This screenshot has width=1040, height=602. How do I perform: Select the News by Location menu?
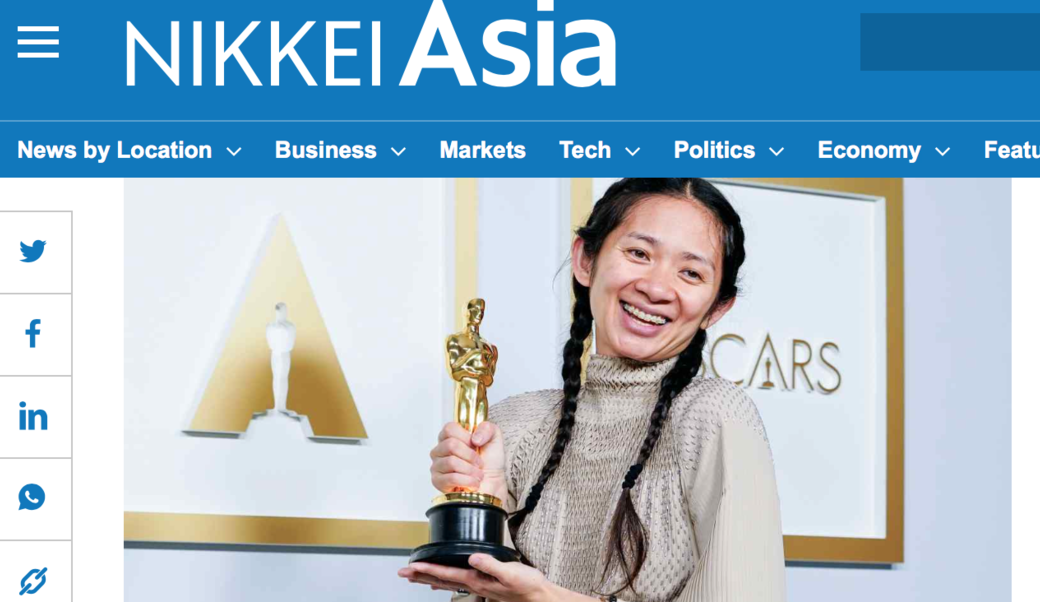114,150
